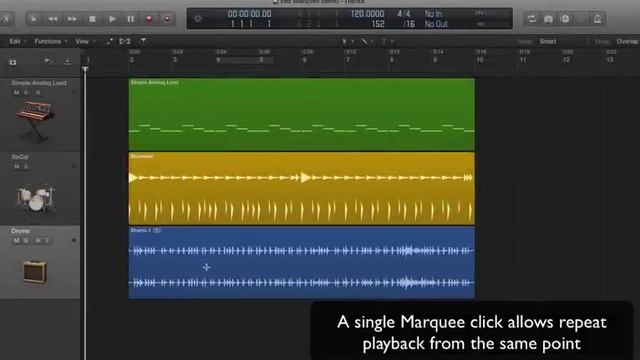
Task: Click the Duplicate Track button
Action: click(48, 62)
